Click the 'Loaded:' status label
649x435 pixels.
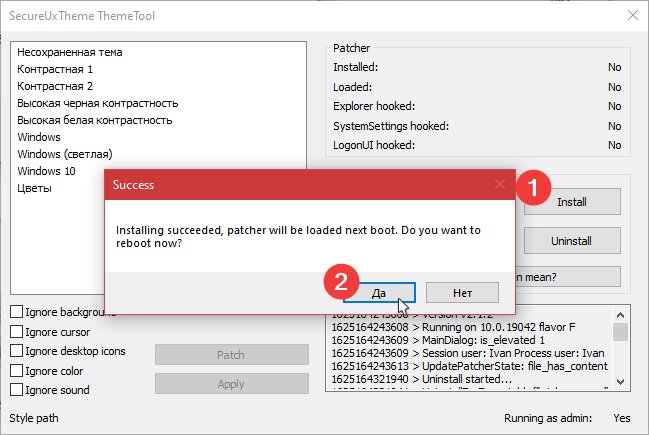pos(352,87)
